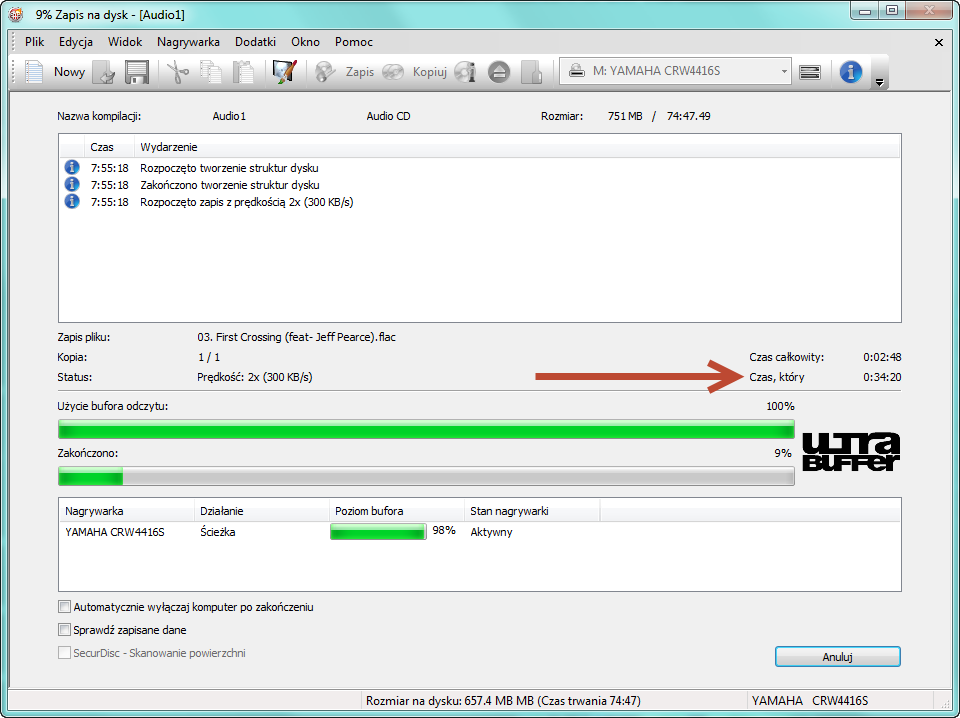Click the Kopiuj disc copy icon

click(x=392, y=72)
